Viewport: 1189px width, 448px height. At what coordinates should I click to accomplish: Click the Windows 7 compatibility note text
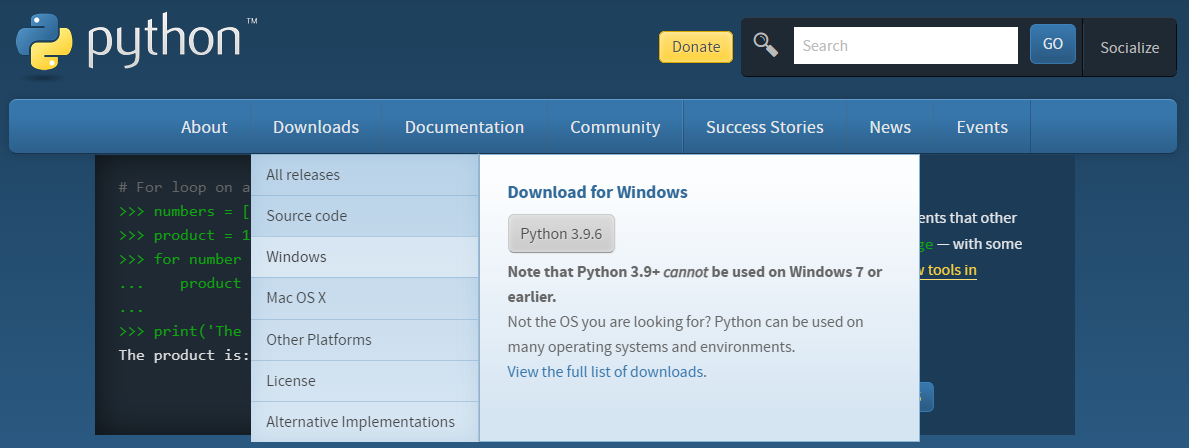coord(695,284)
